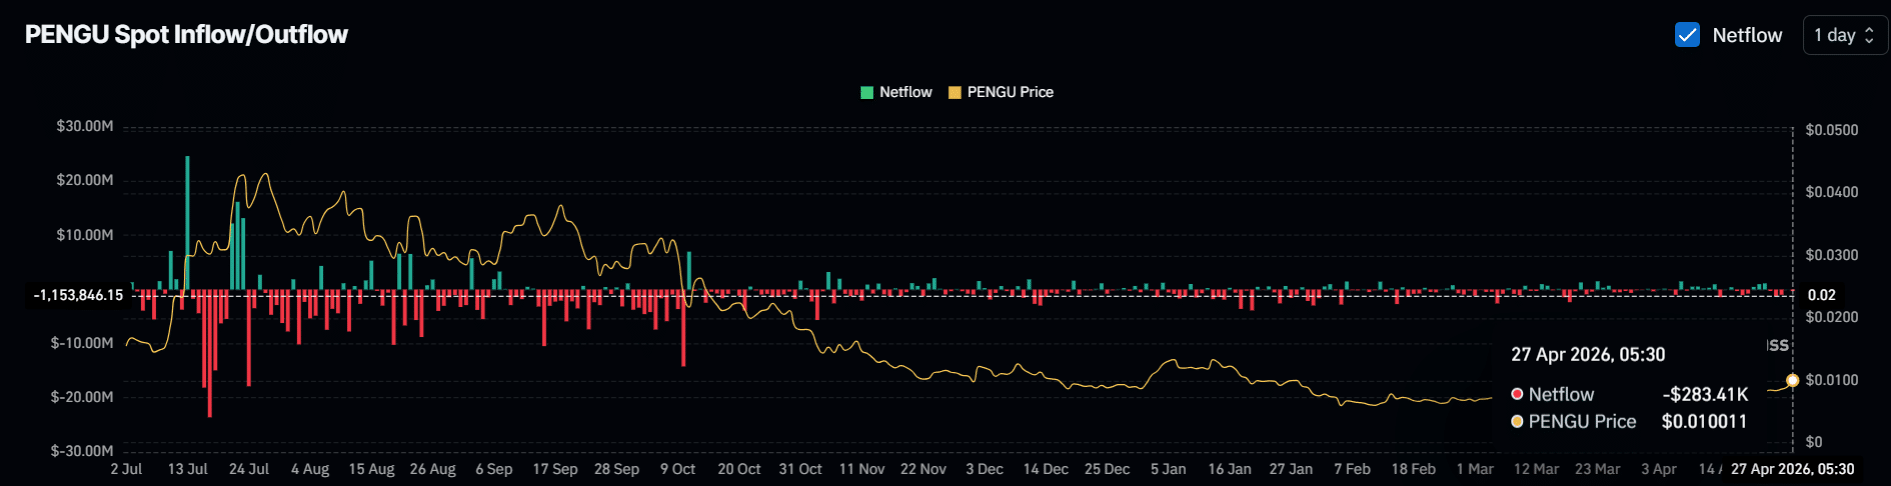Click the -1,153,846.15 crosshair value label
The width and height of the screenshot is (1891, 486).
pos(78,295)
